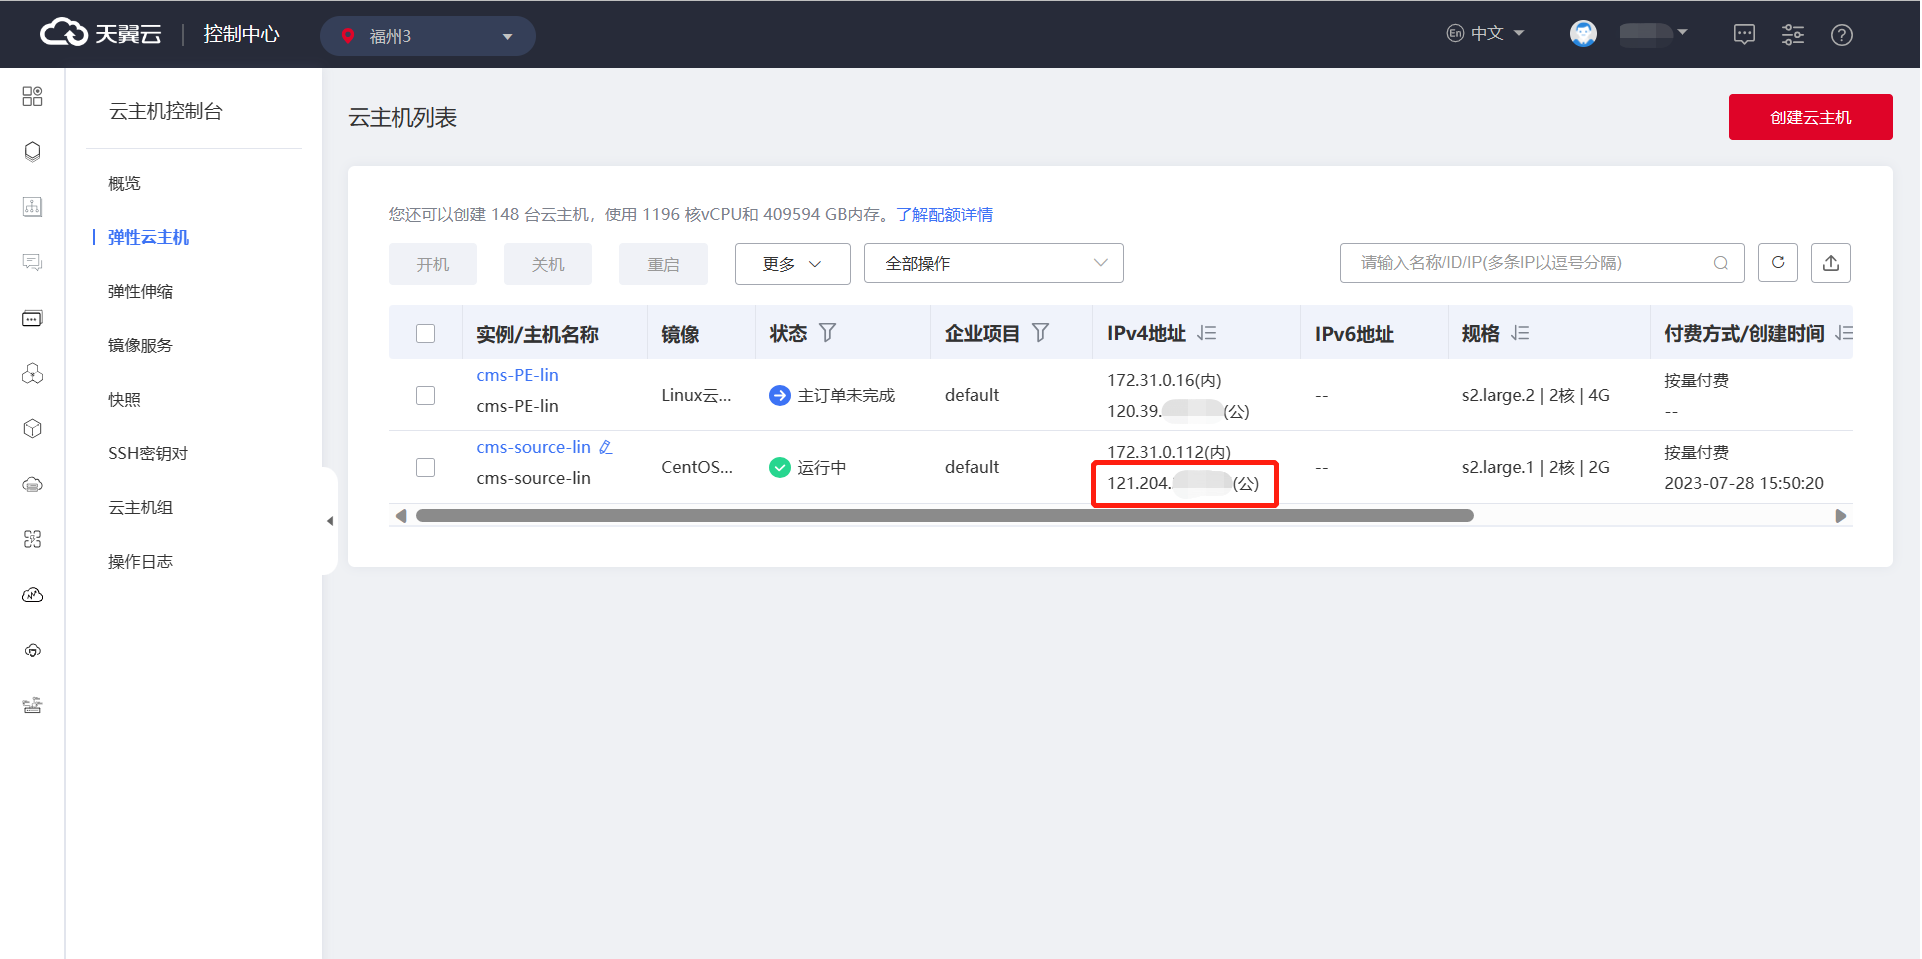Image resolution: width=1922 pixels, height=959 pixels.
Task: Click the cloud monitor gauge icon in left rail
Action: coord(32,595)
